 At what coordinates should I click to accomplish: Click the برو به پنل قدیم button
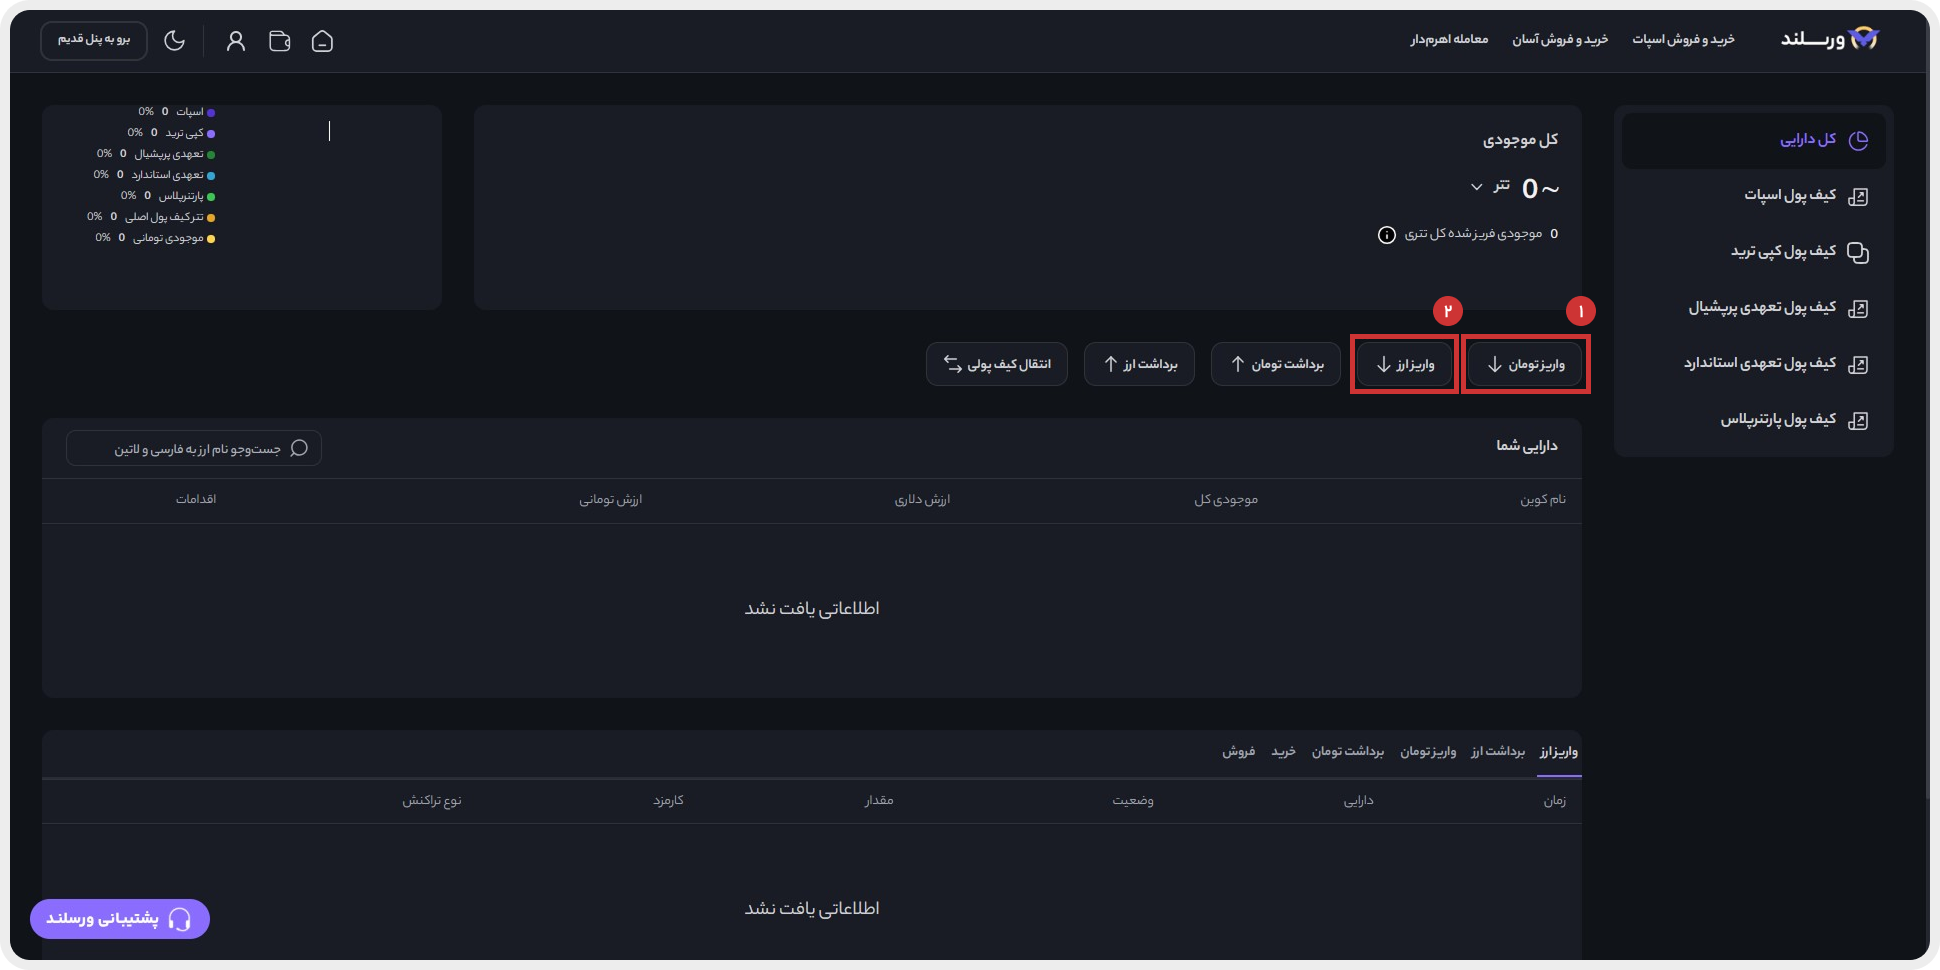click(x=94, y=40)
